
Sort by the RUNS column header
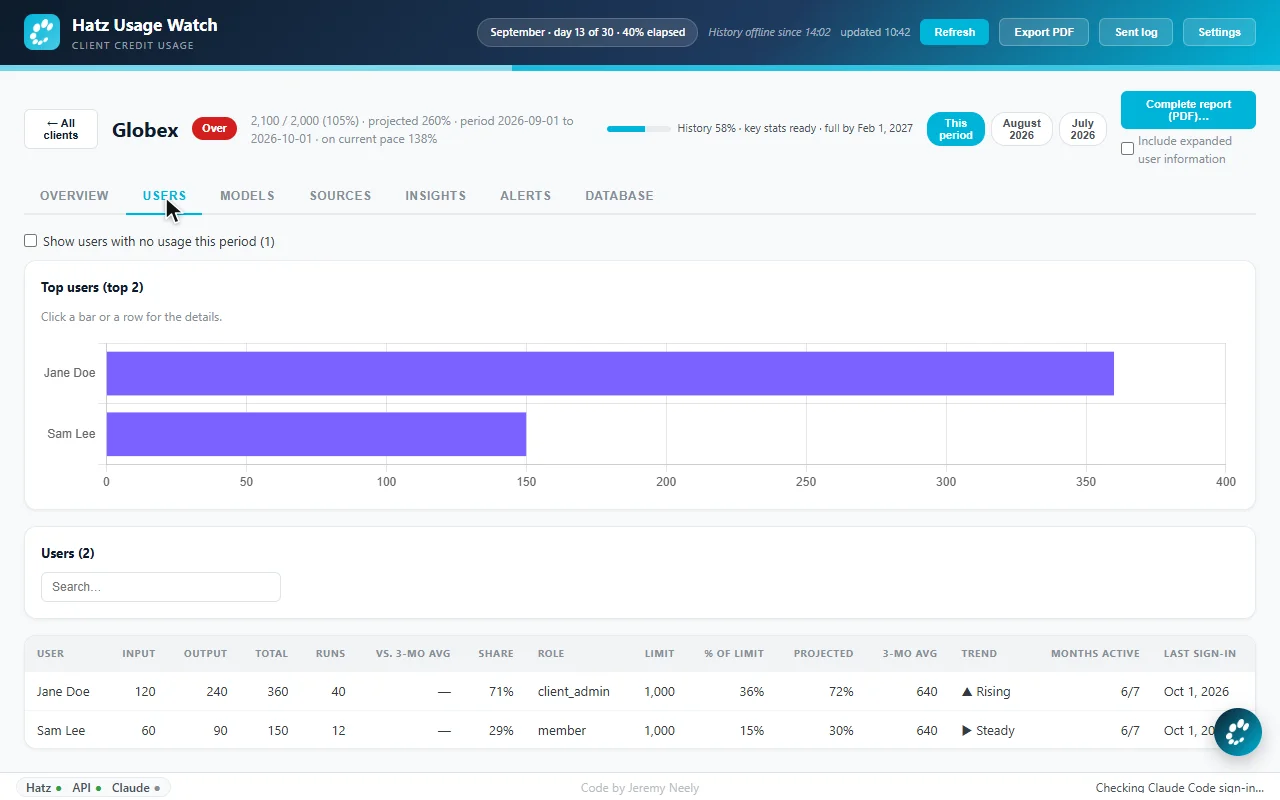click(330, 654)
